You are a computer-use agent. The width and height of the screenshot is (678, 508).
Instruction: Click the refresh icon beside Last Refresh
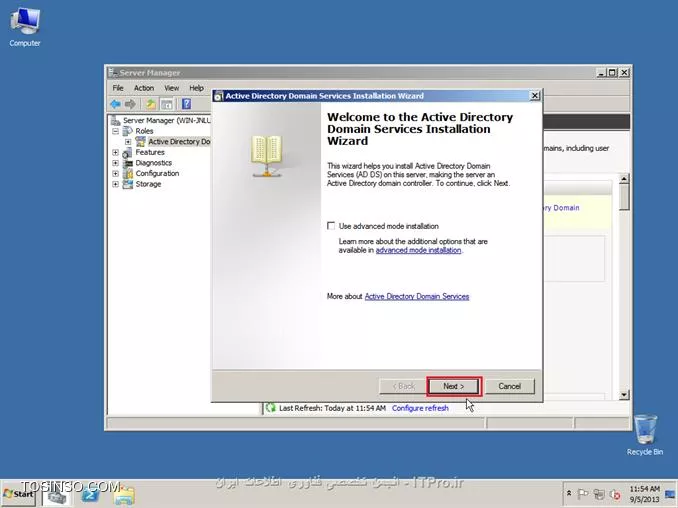(x=271, y=408)
